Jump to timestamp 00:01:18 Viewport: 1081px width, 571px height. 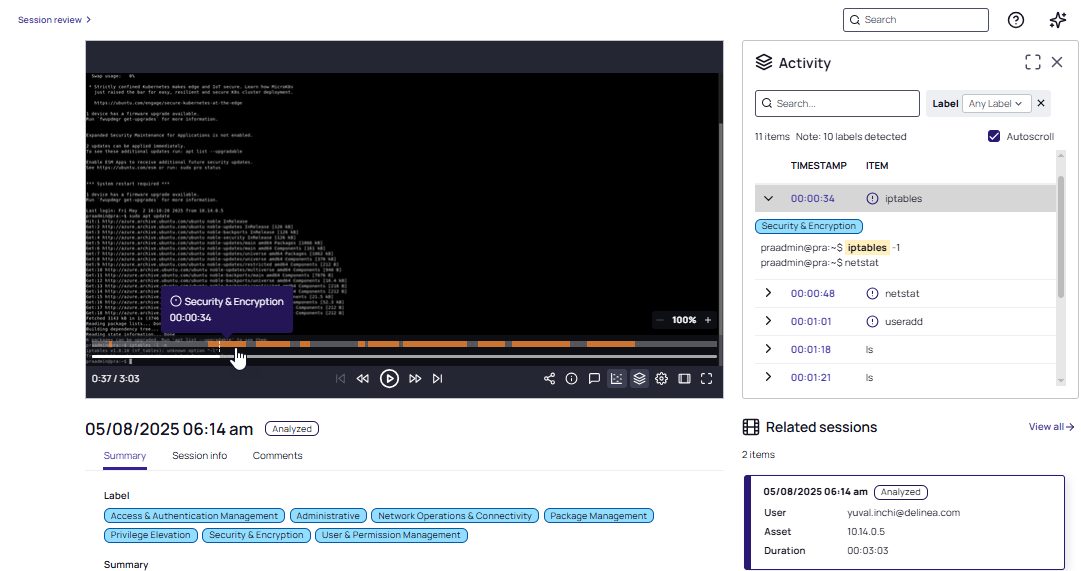811,350
